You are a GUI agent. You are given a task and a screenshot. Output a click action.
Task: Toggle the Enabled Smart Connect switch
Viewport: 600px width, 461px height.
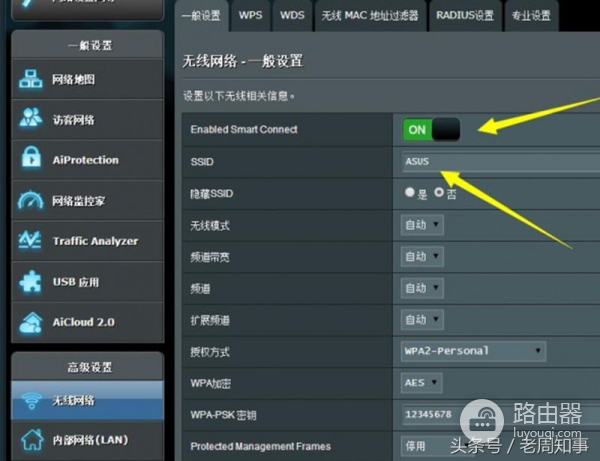(431, 129)
